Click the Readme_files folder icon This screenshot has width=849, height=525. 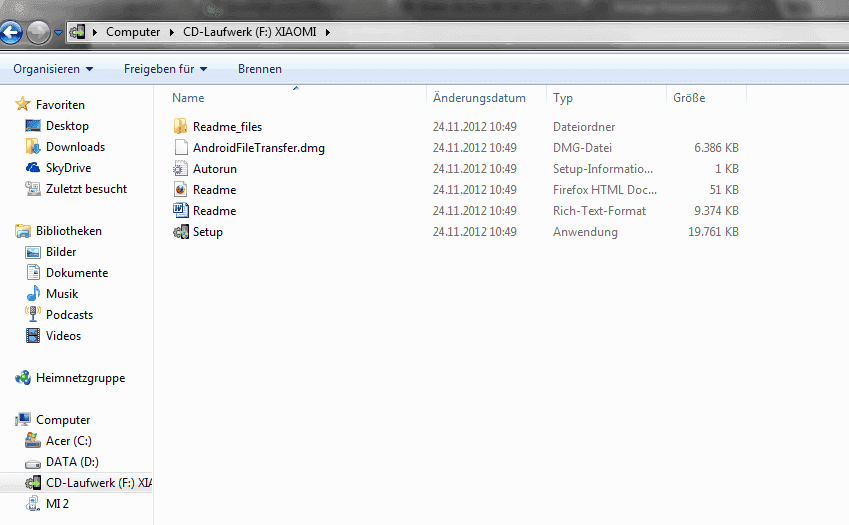(180, 126)
